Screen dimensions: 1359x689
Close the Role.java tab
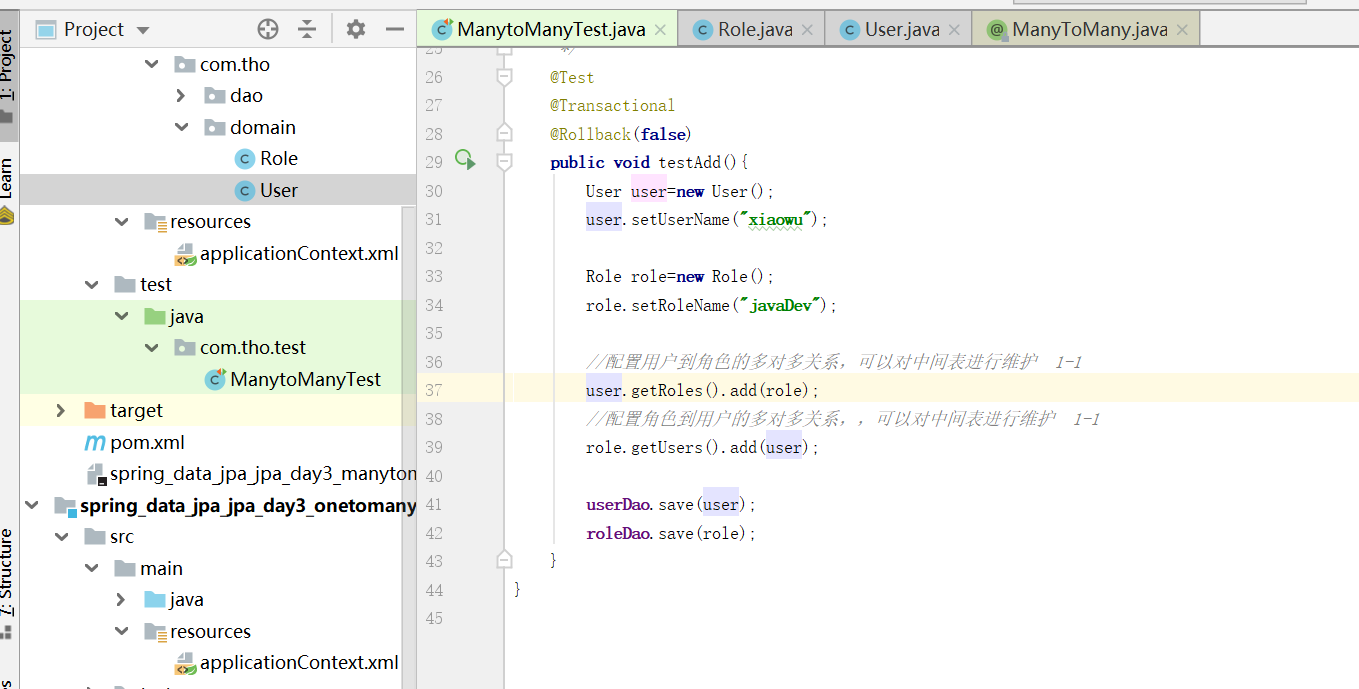[x=807, y=30]
